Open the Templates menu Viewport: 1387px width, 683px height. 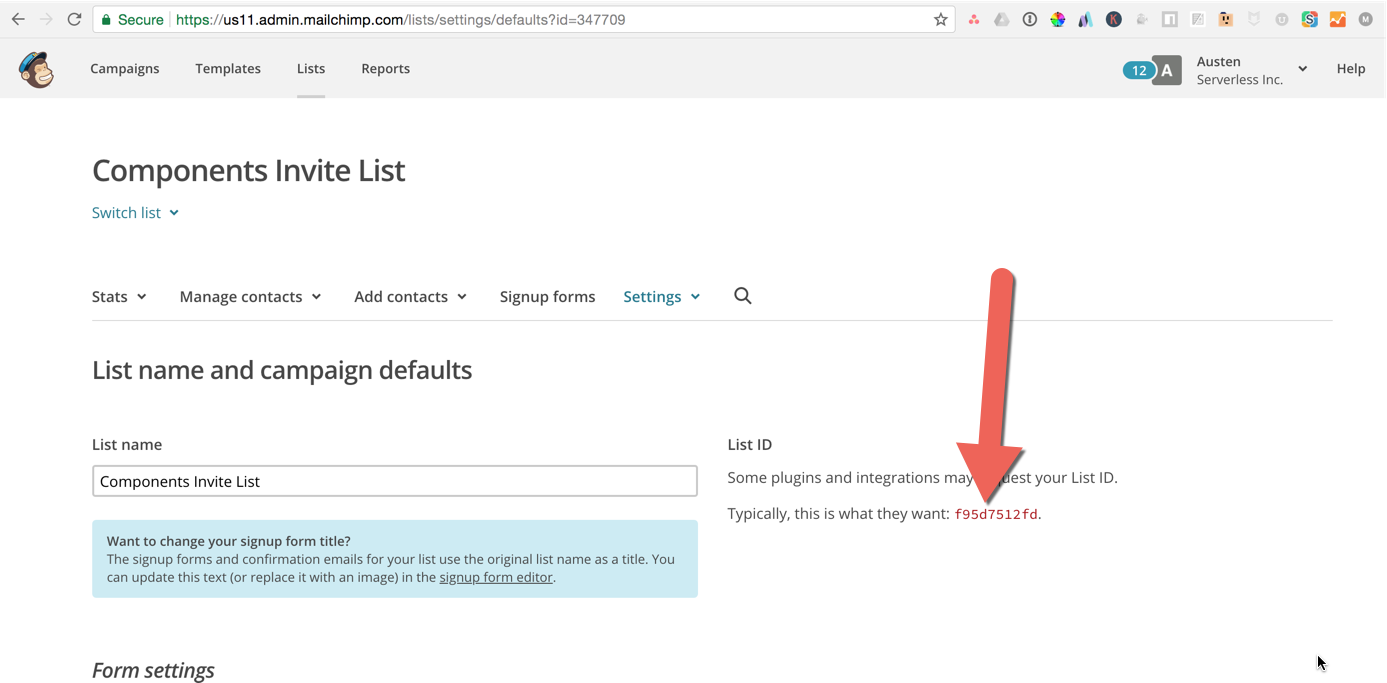[228, 69]
